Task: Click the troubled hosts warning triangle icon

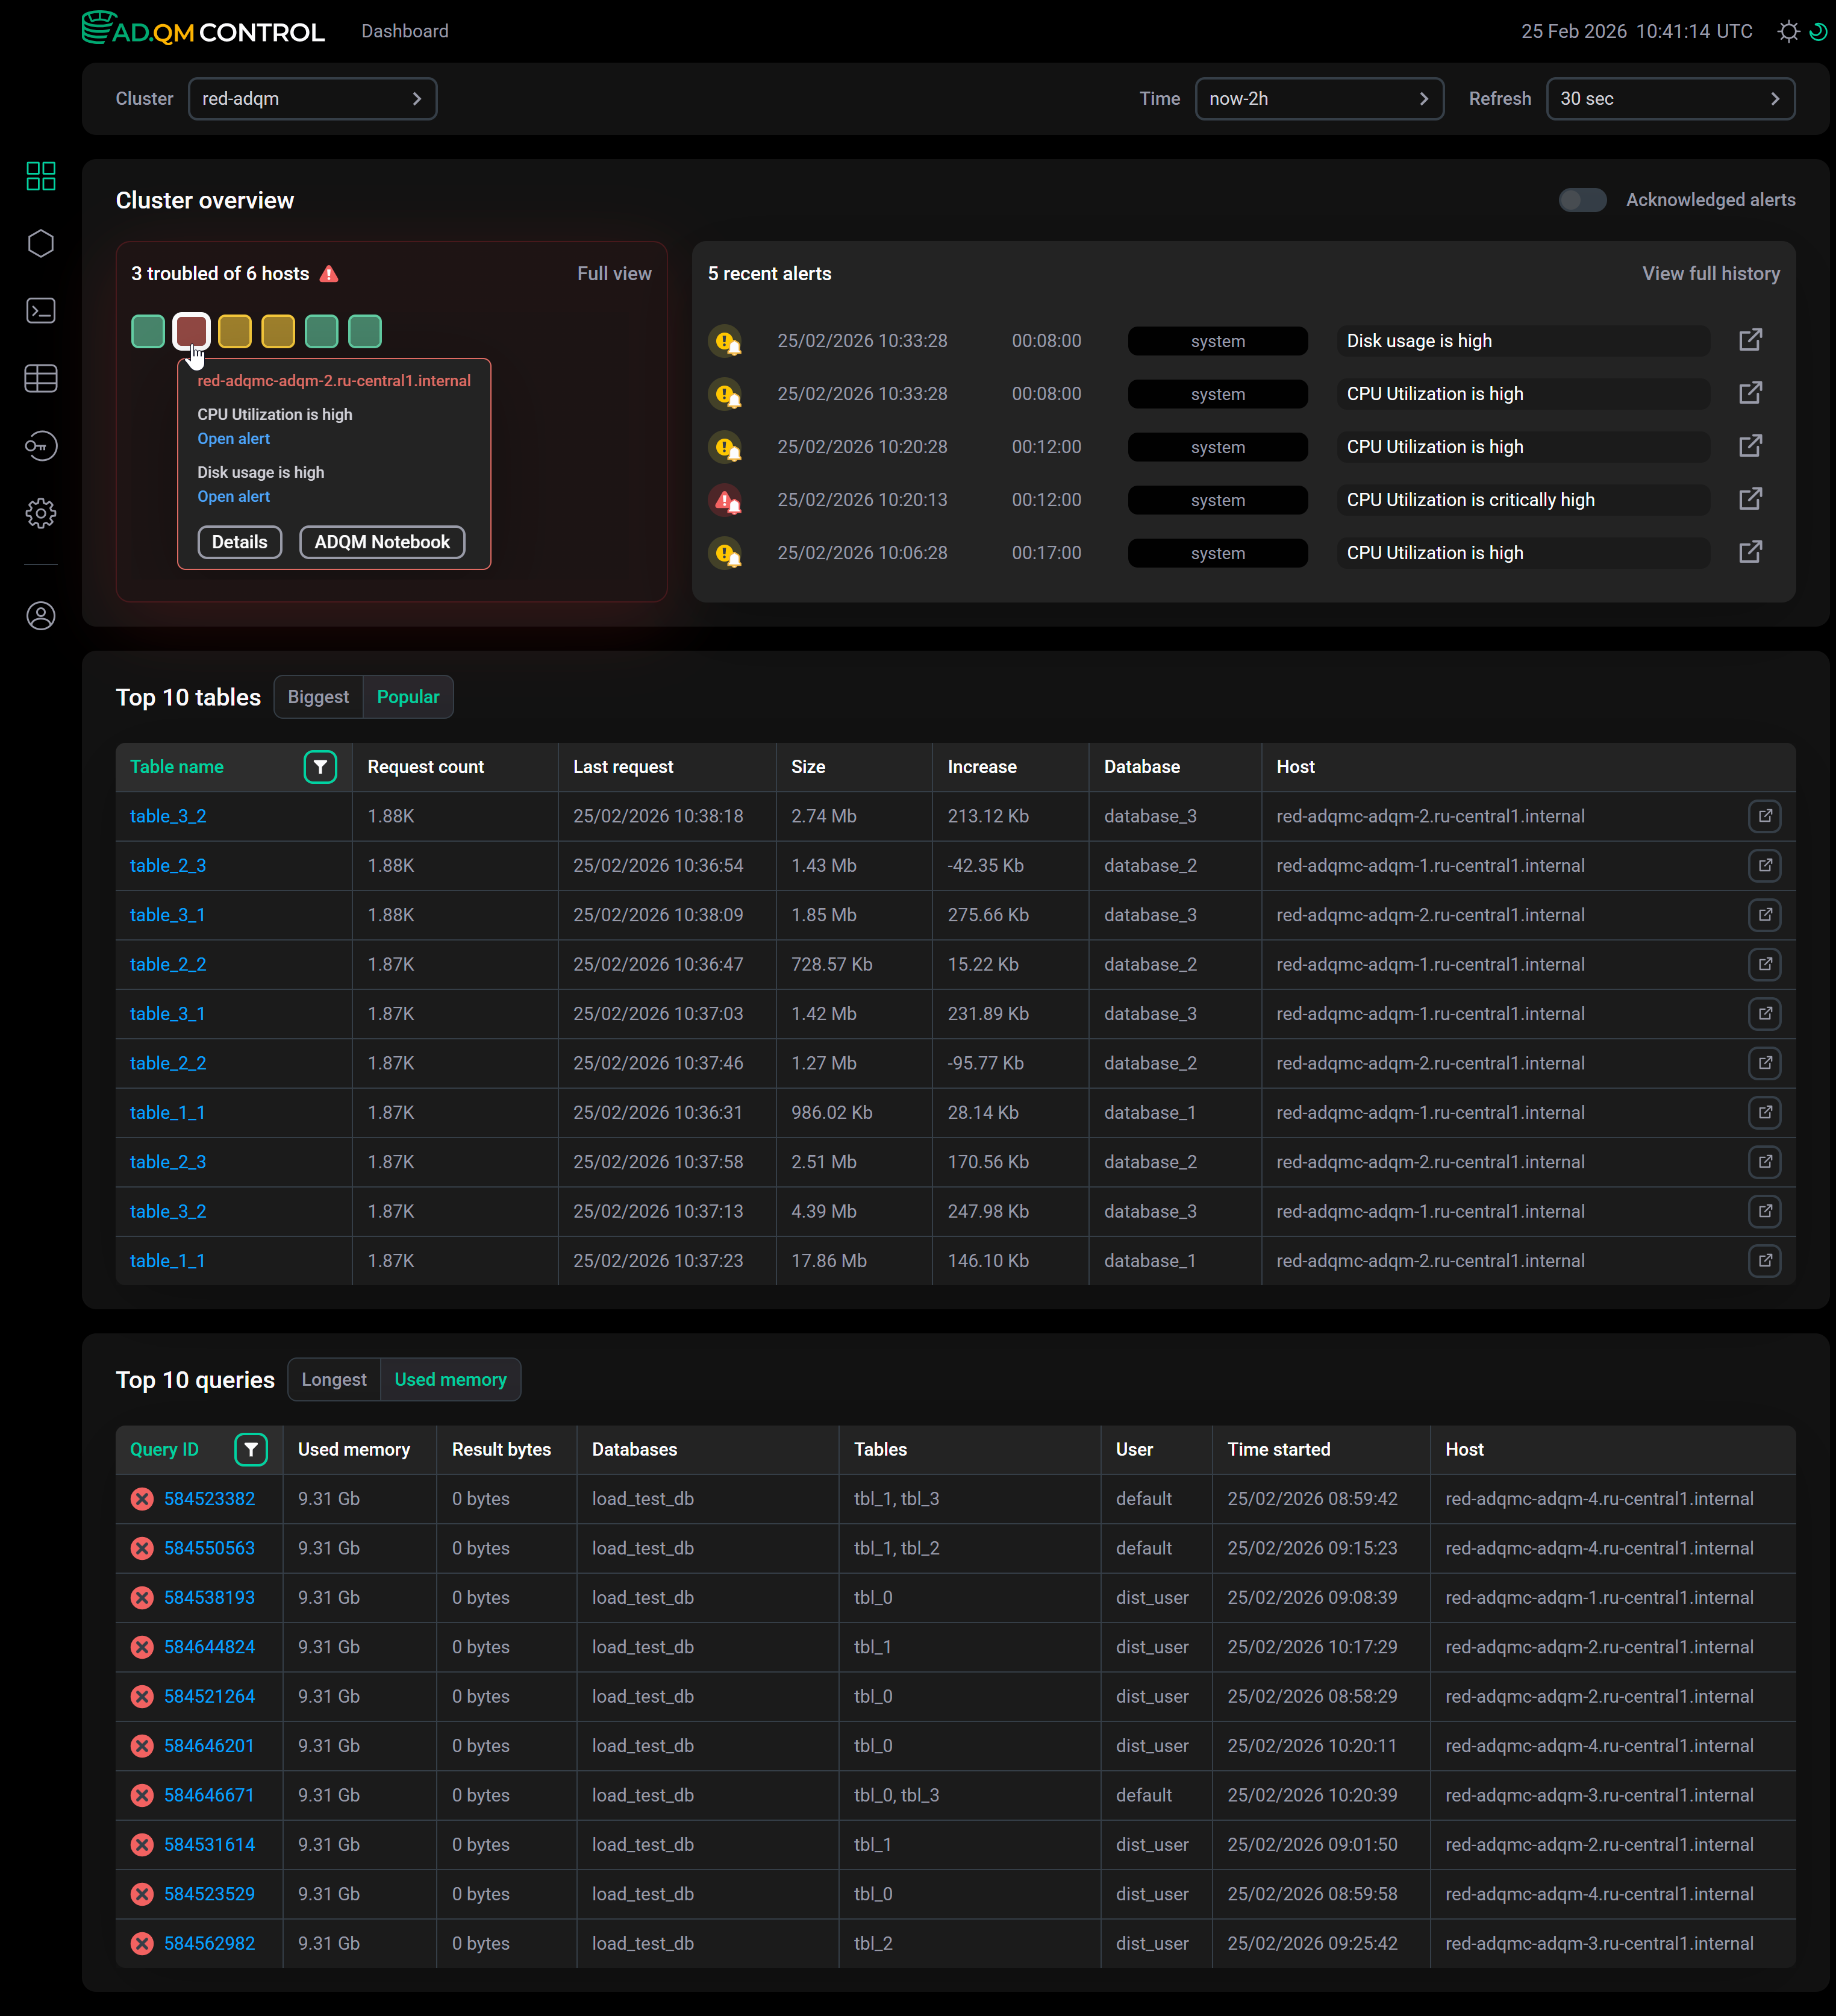Action: (x=329, y=274)
